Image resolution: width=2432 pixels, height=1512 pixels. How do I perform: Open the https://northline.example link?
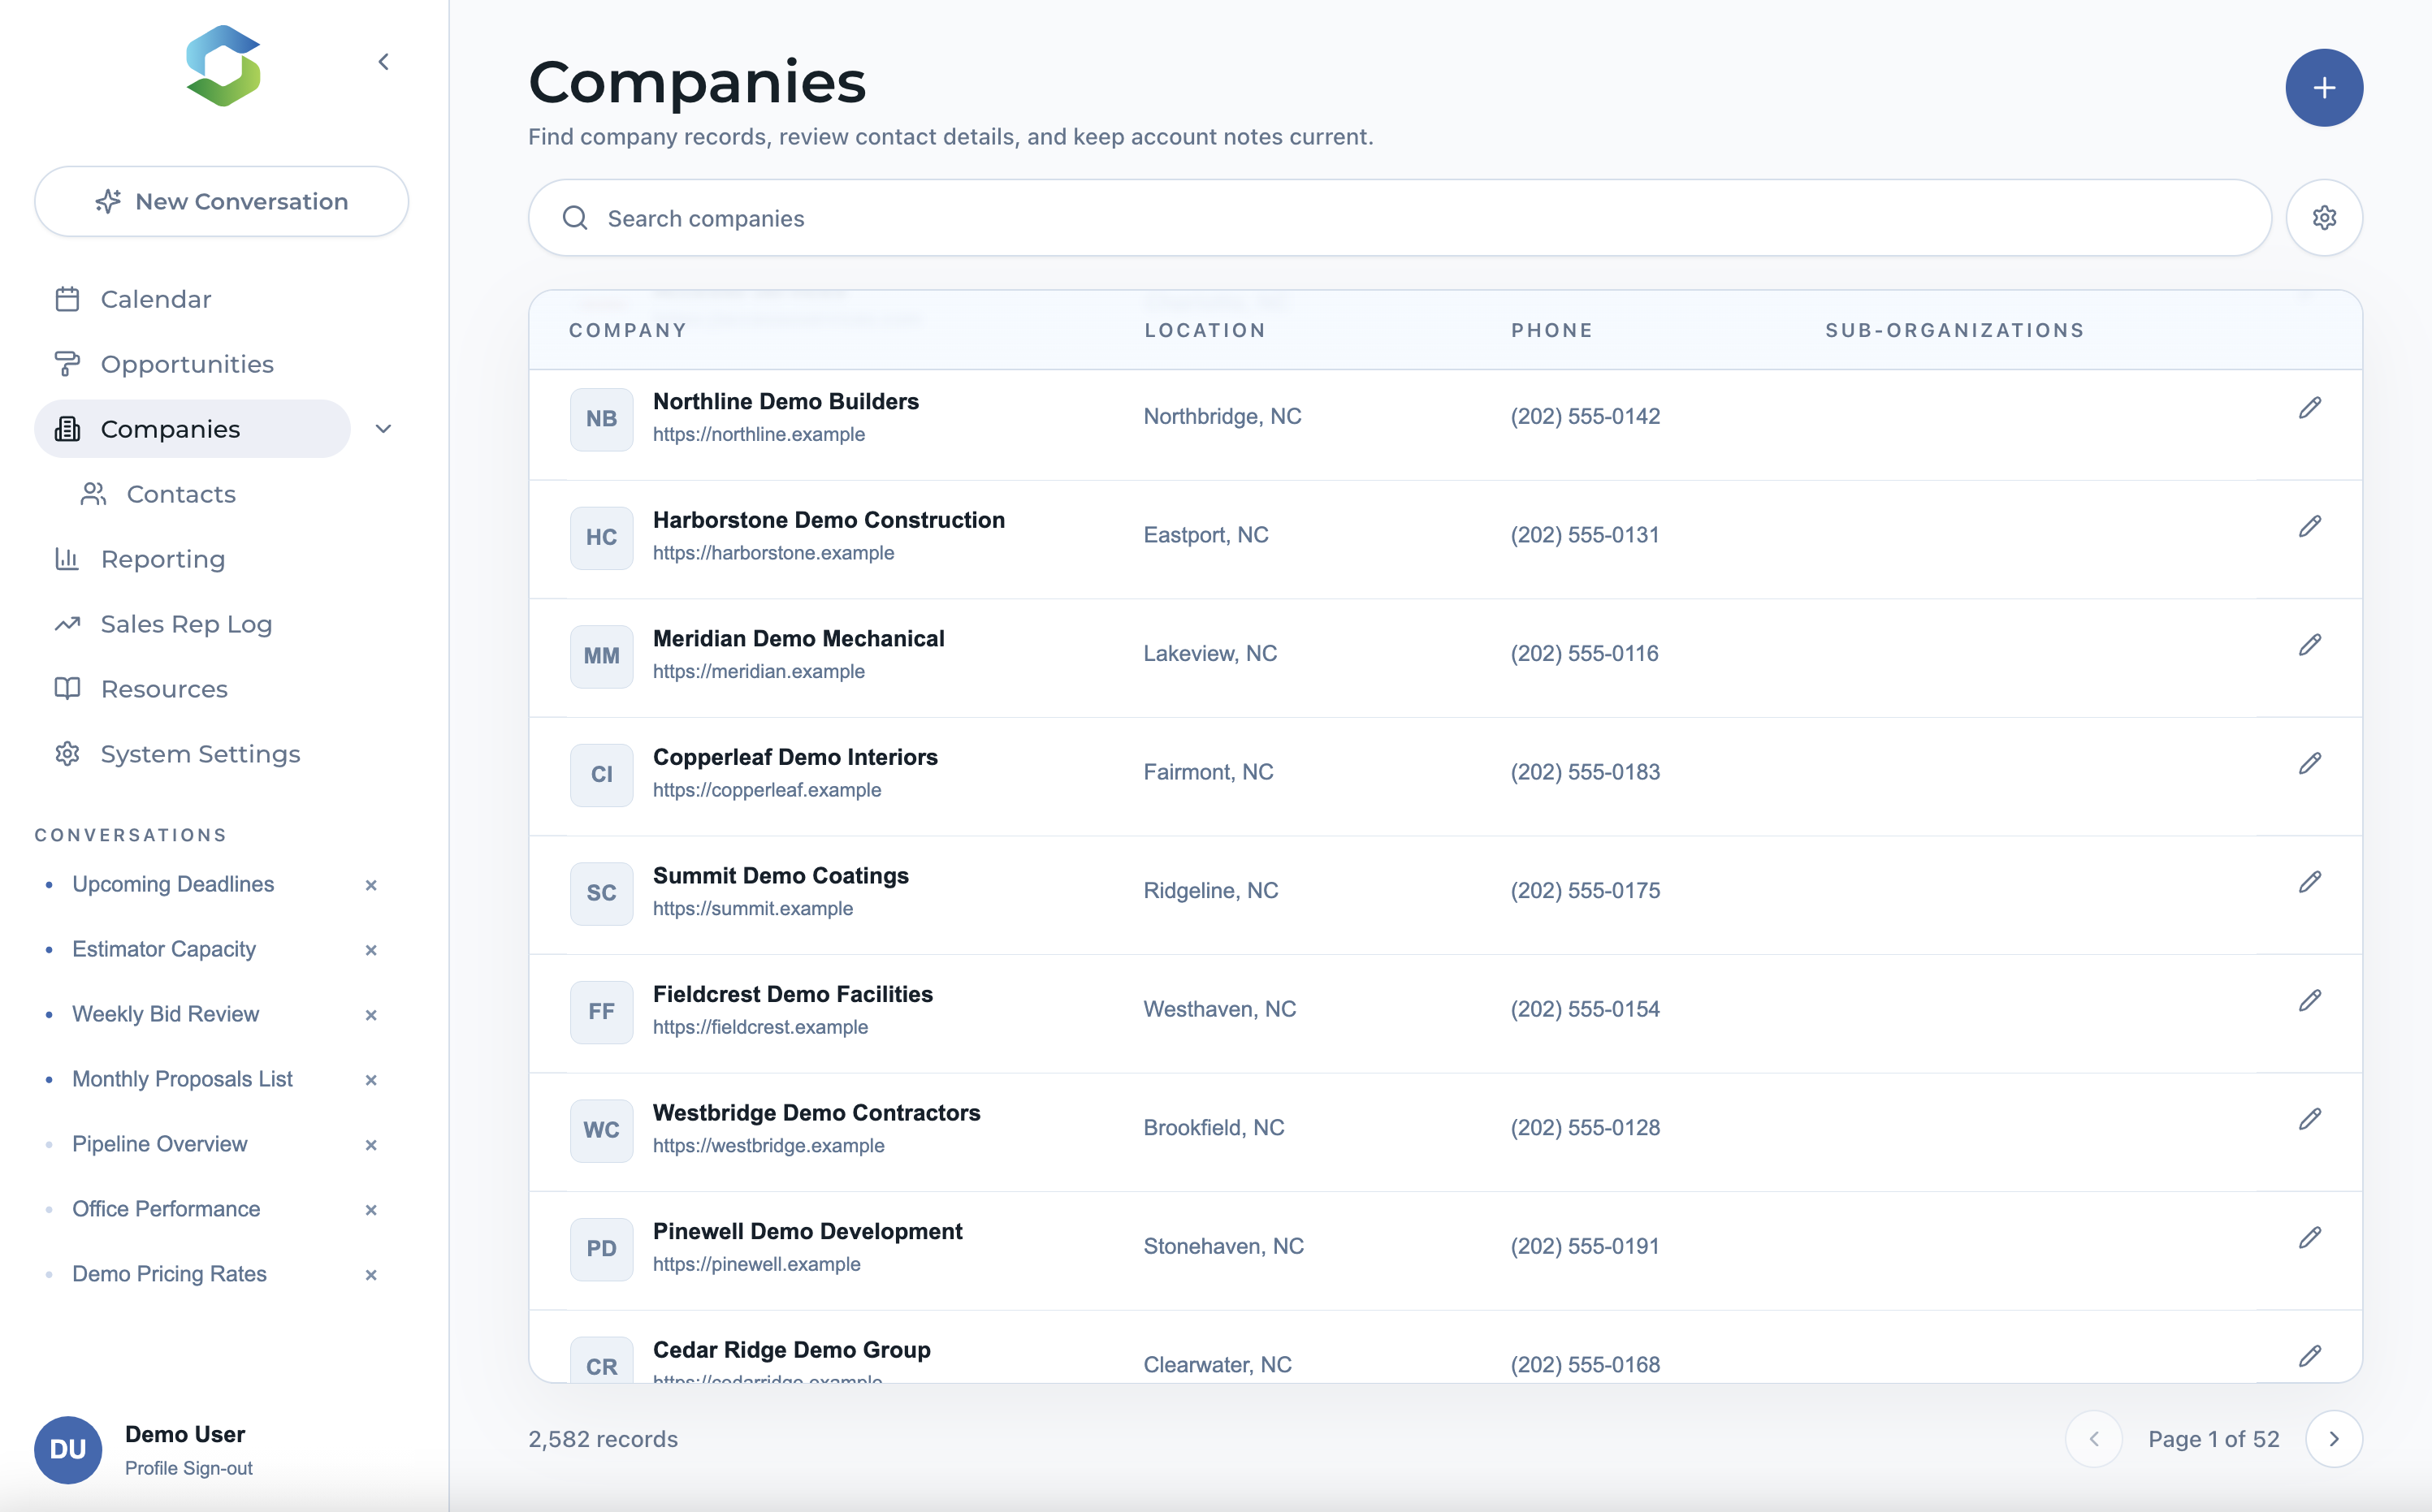[759, 434]
